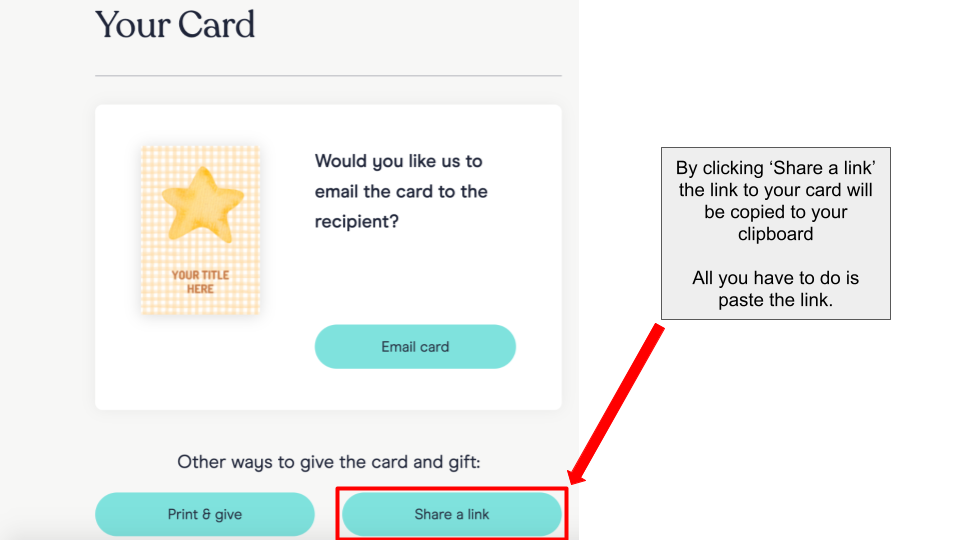Viewport: 960px width, 540px height.
Task: Click the word 'gift:' in bottom label
Action: (x=465, y=462)
